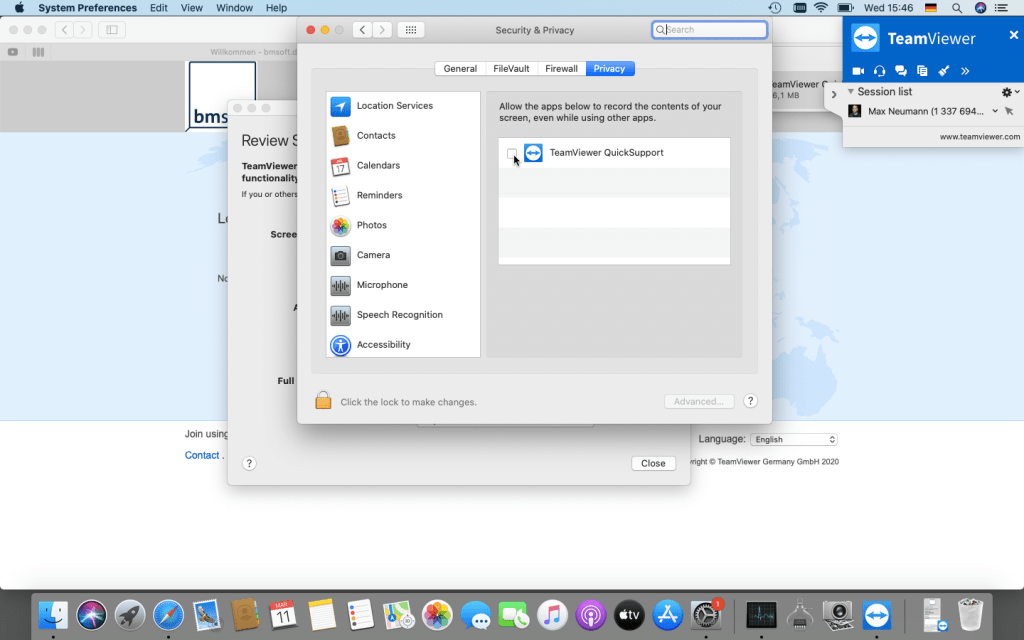
Task: Open App Store from the Dock
Action: (x=667, y=615)
